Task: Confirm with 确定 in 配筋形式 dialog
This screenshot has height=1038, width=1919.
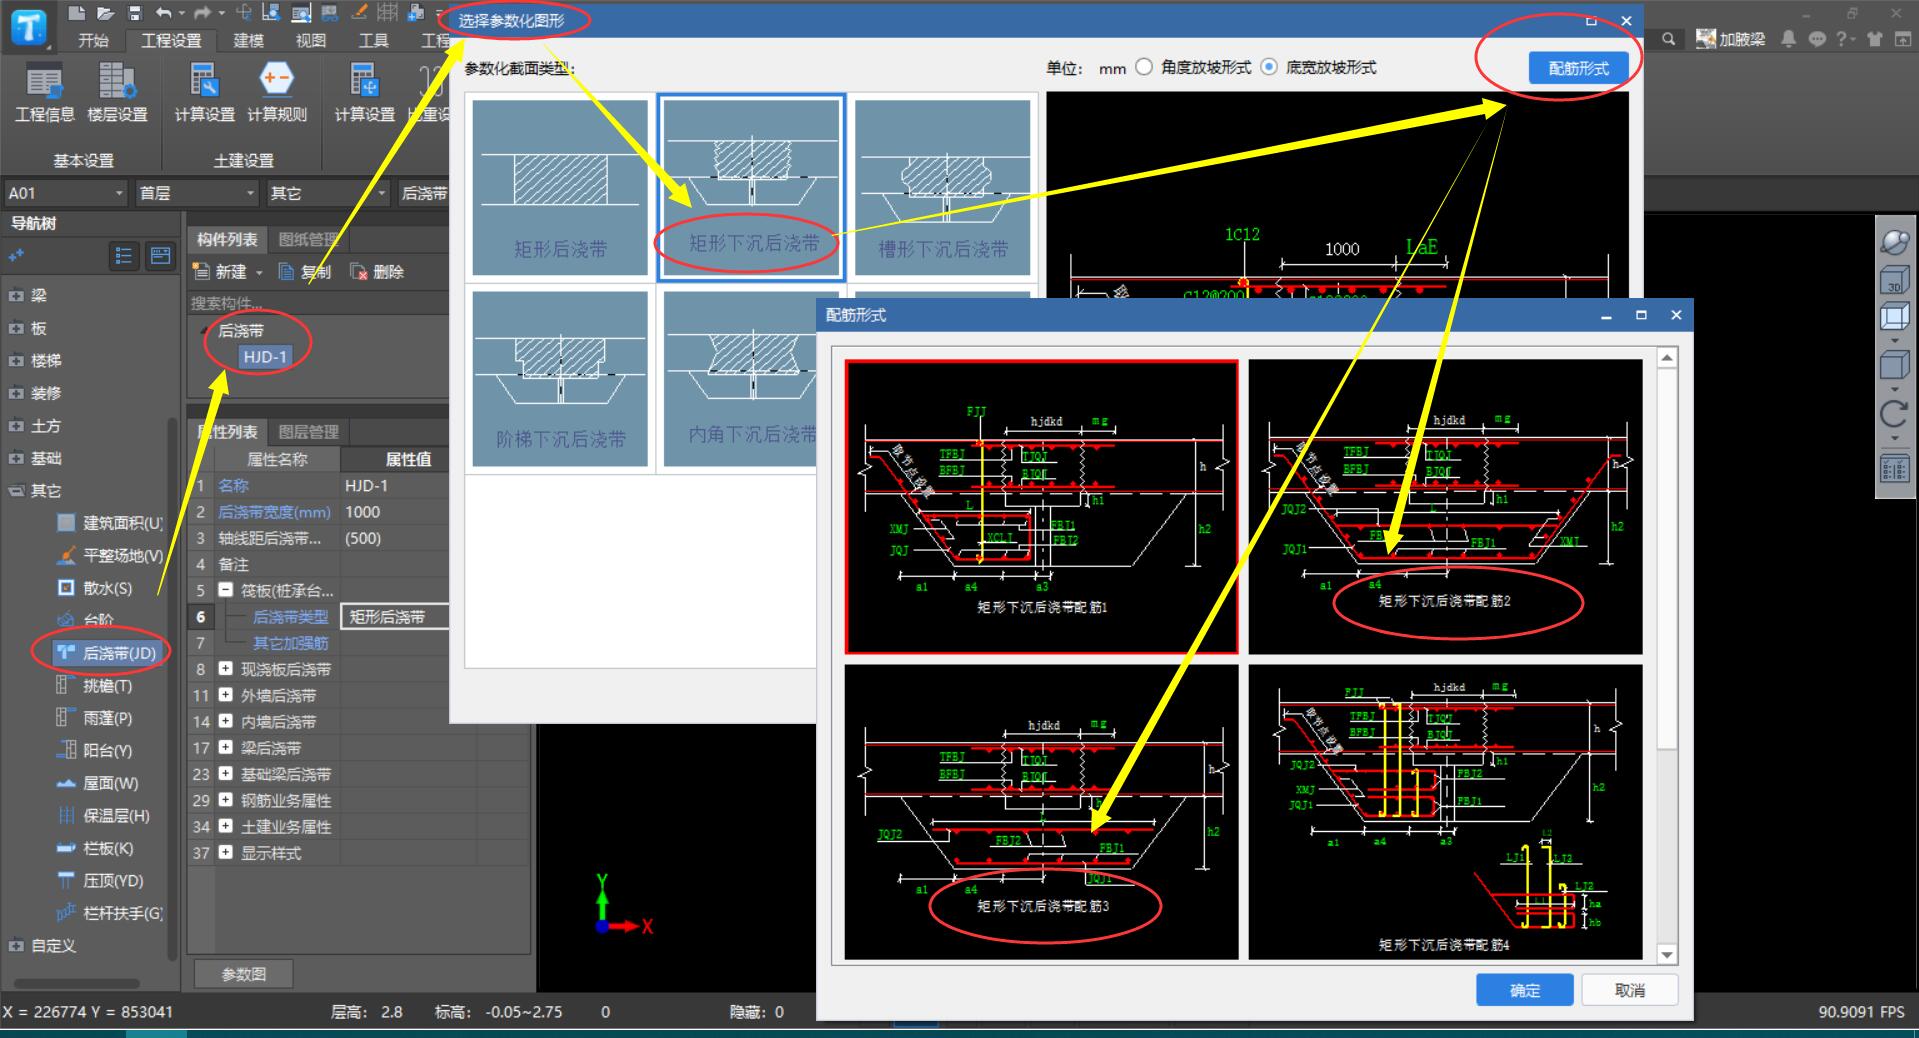Action: click(1525, 990)
